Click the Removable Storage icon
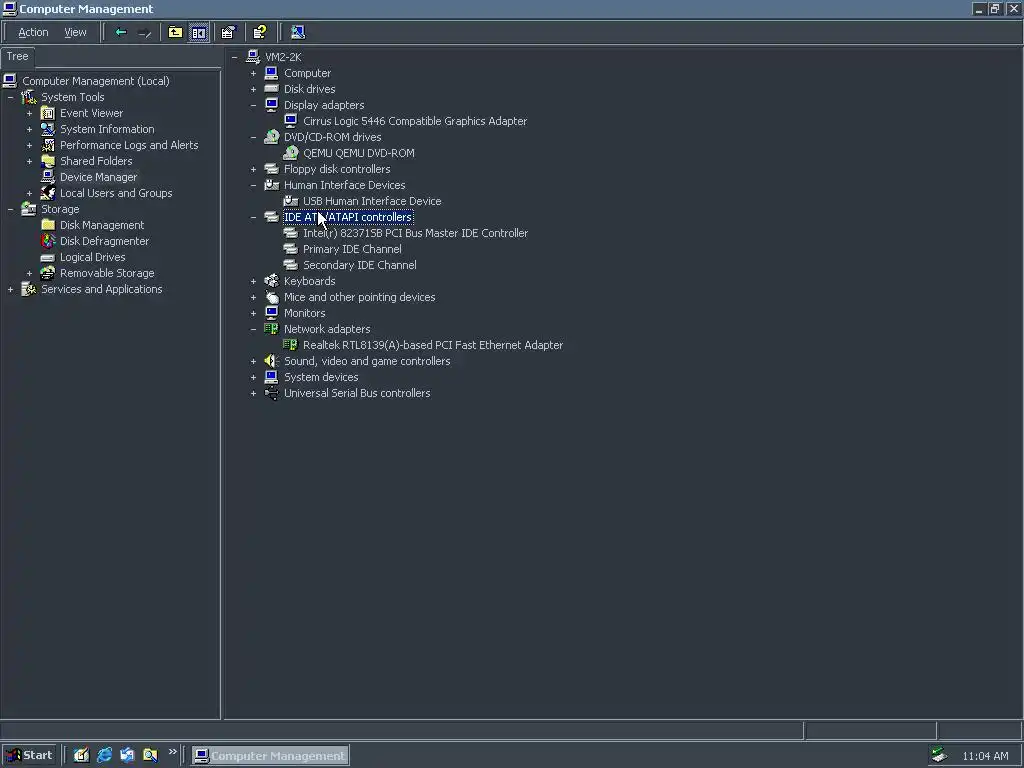 (x=48, y=273)
